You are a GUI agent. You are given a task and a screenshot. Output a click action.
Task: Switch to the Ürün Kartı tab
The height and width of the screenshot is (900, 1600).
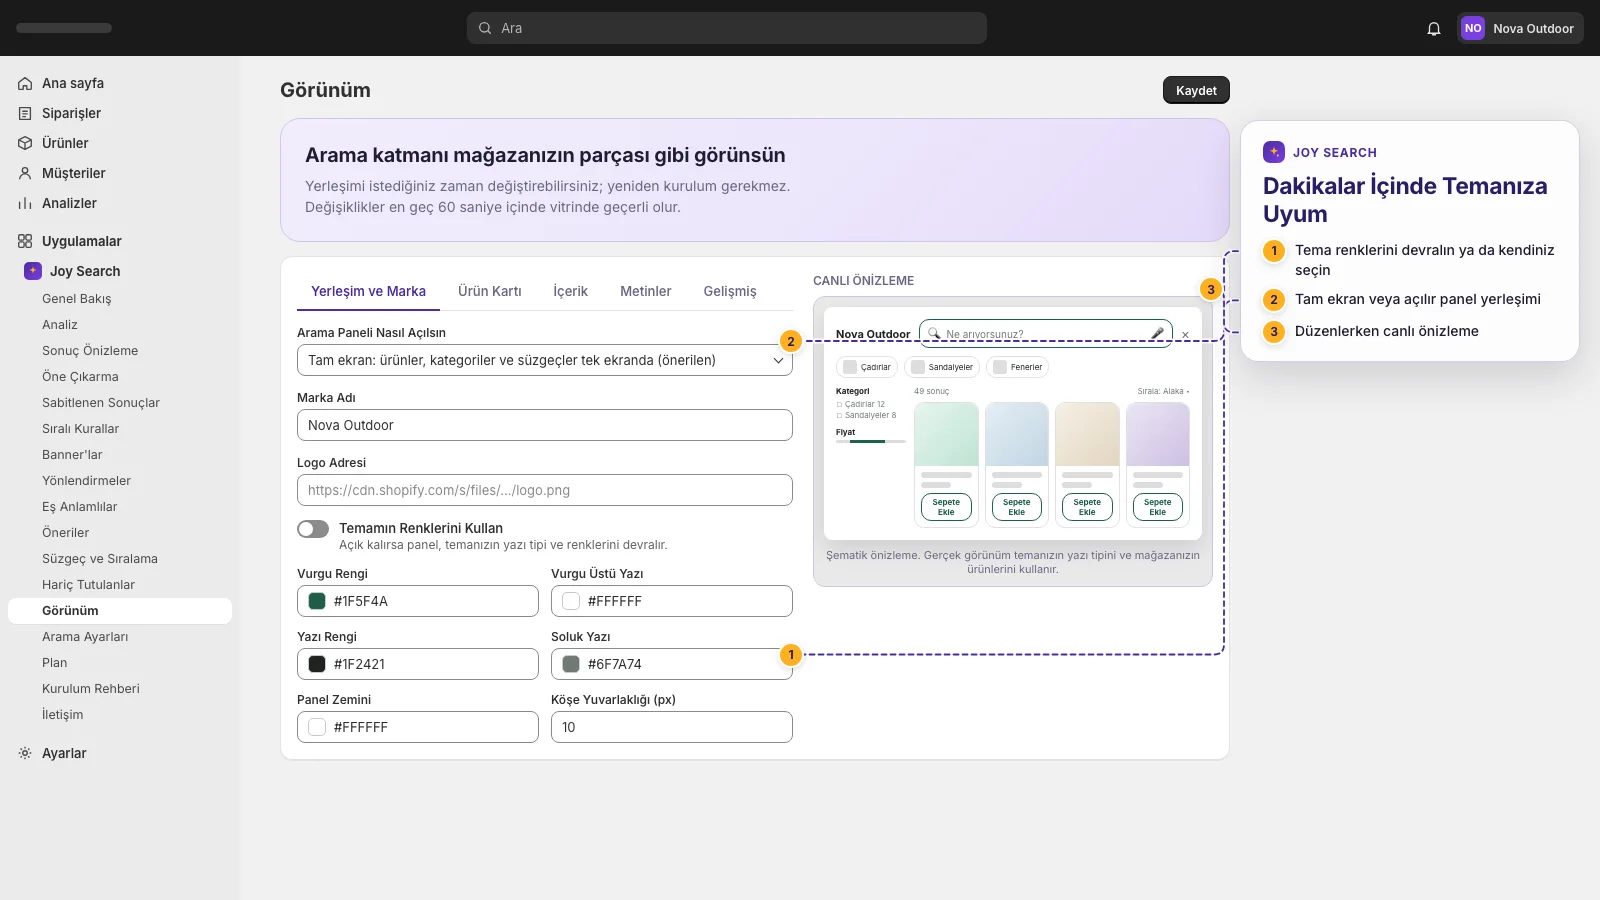click(490, 291)
